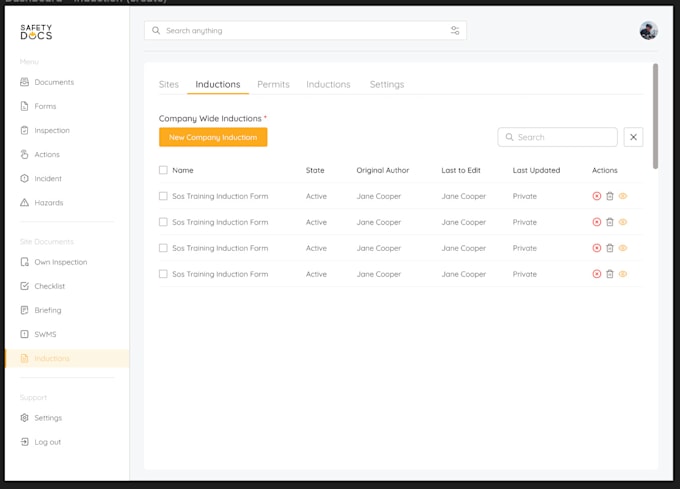Open filter options in the top search bar
This screenshot has height=489, width=680.
click(455, 30)
